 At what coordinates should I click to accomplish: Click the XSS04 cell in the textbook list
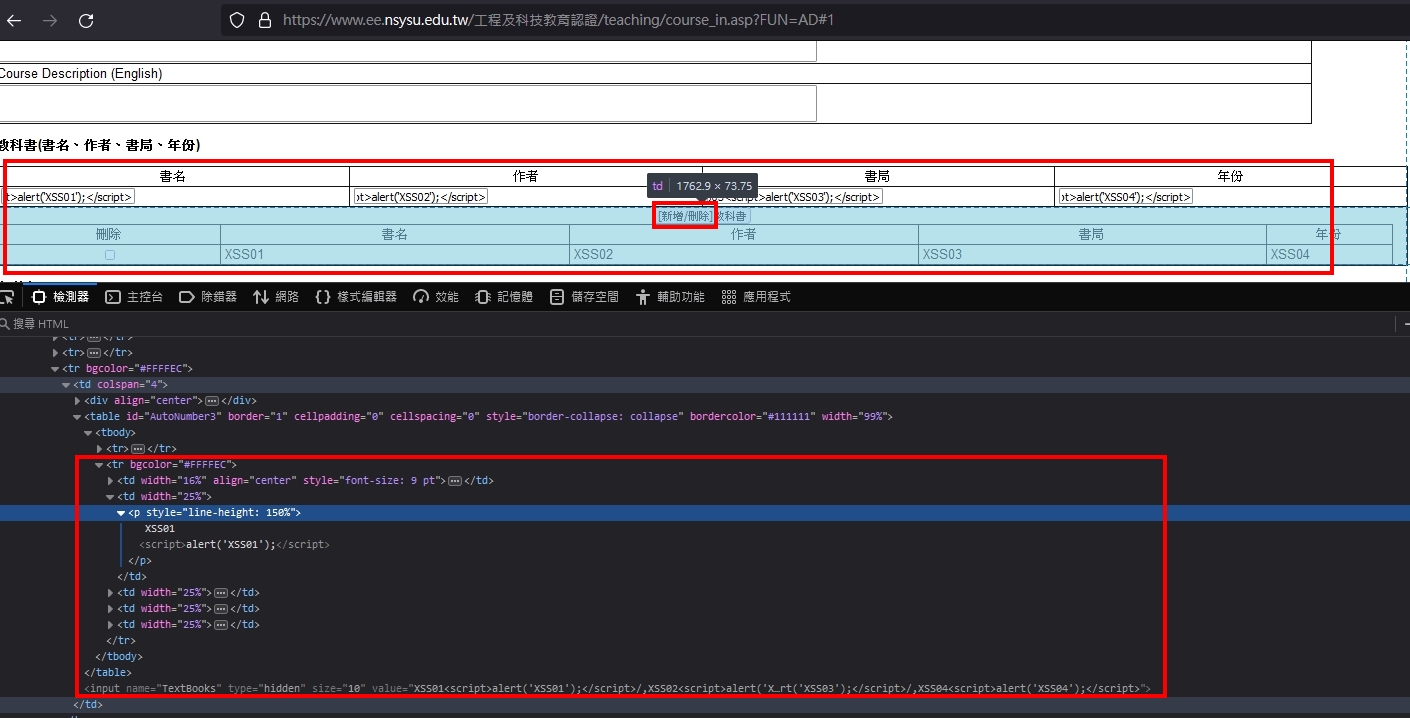(x=1329, y=254)
